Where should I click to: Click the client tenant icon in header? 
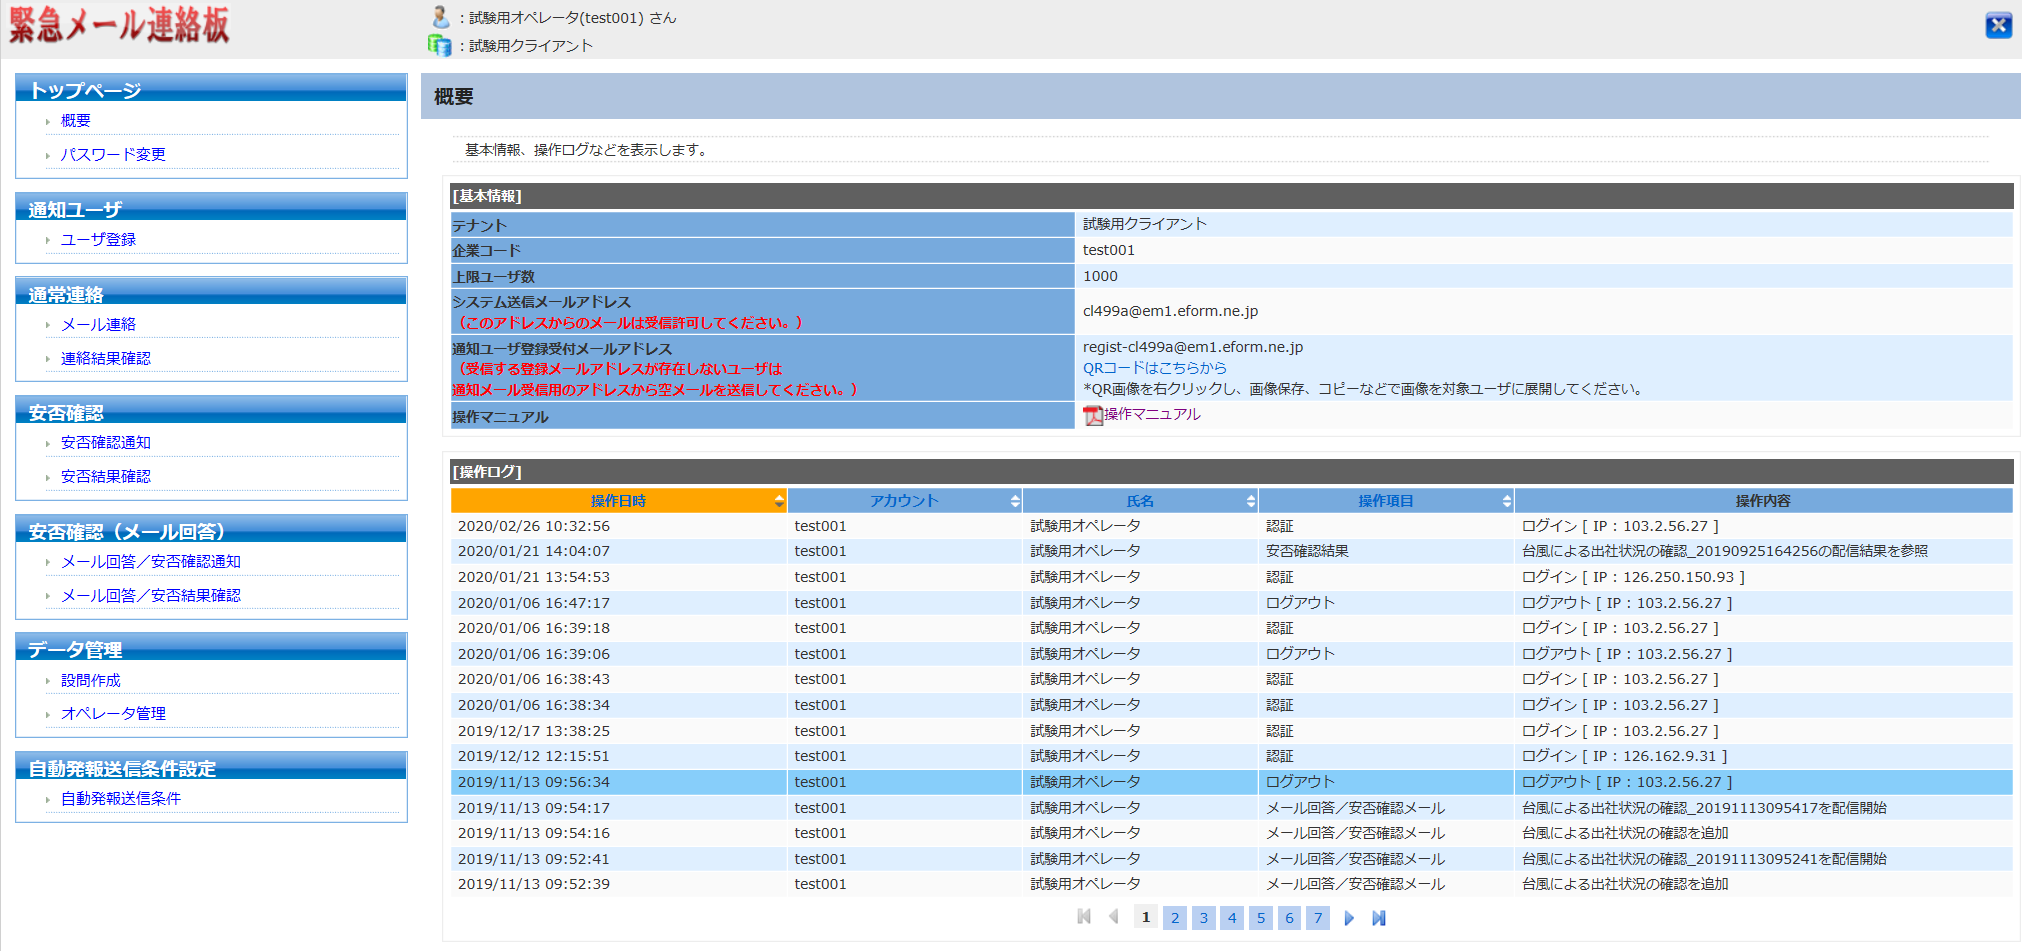pyautogui.click(x=440, y=45)
